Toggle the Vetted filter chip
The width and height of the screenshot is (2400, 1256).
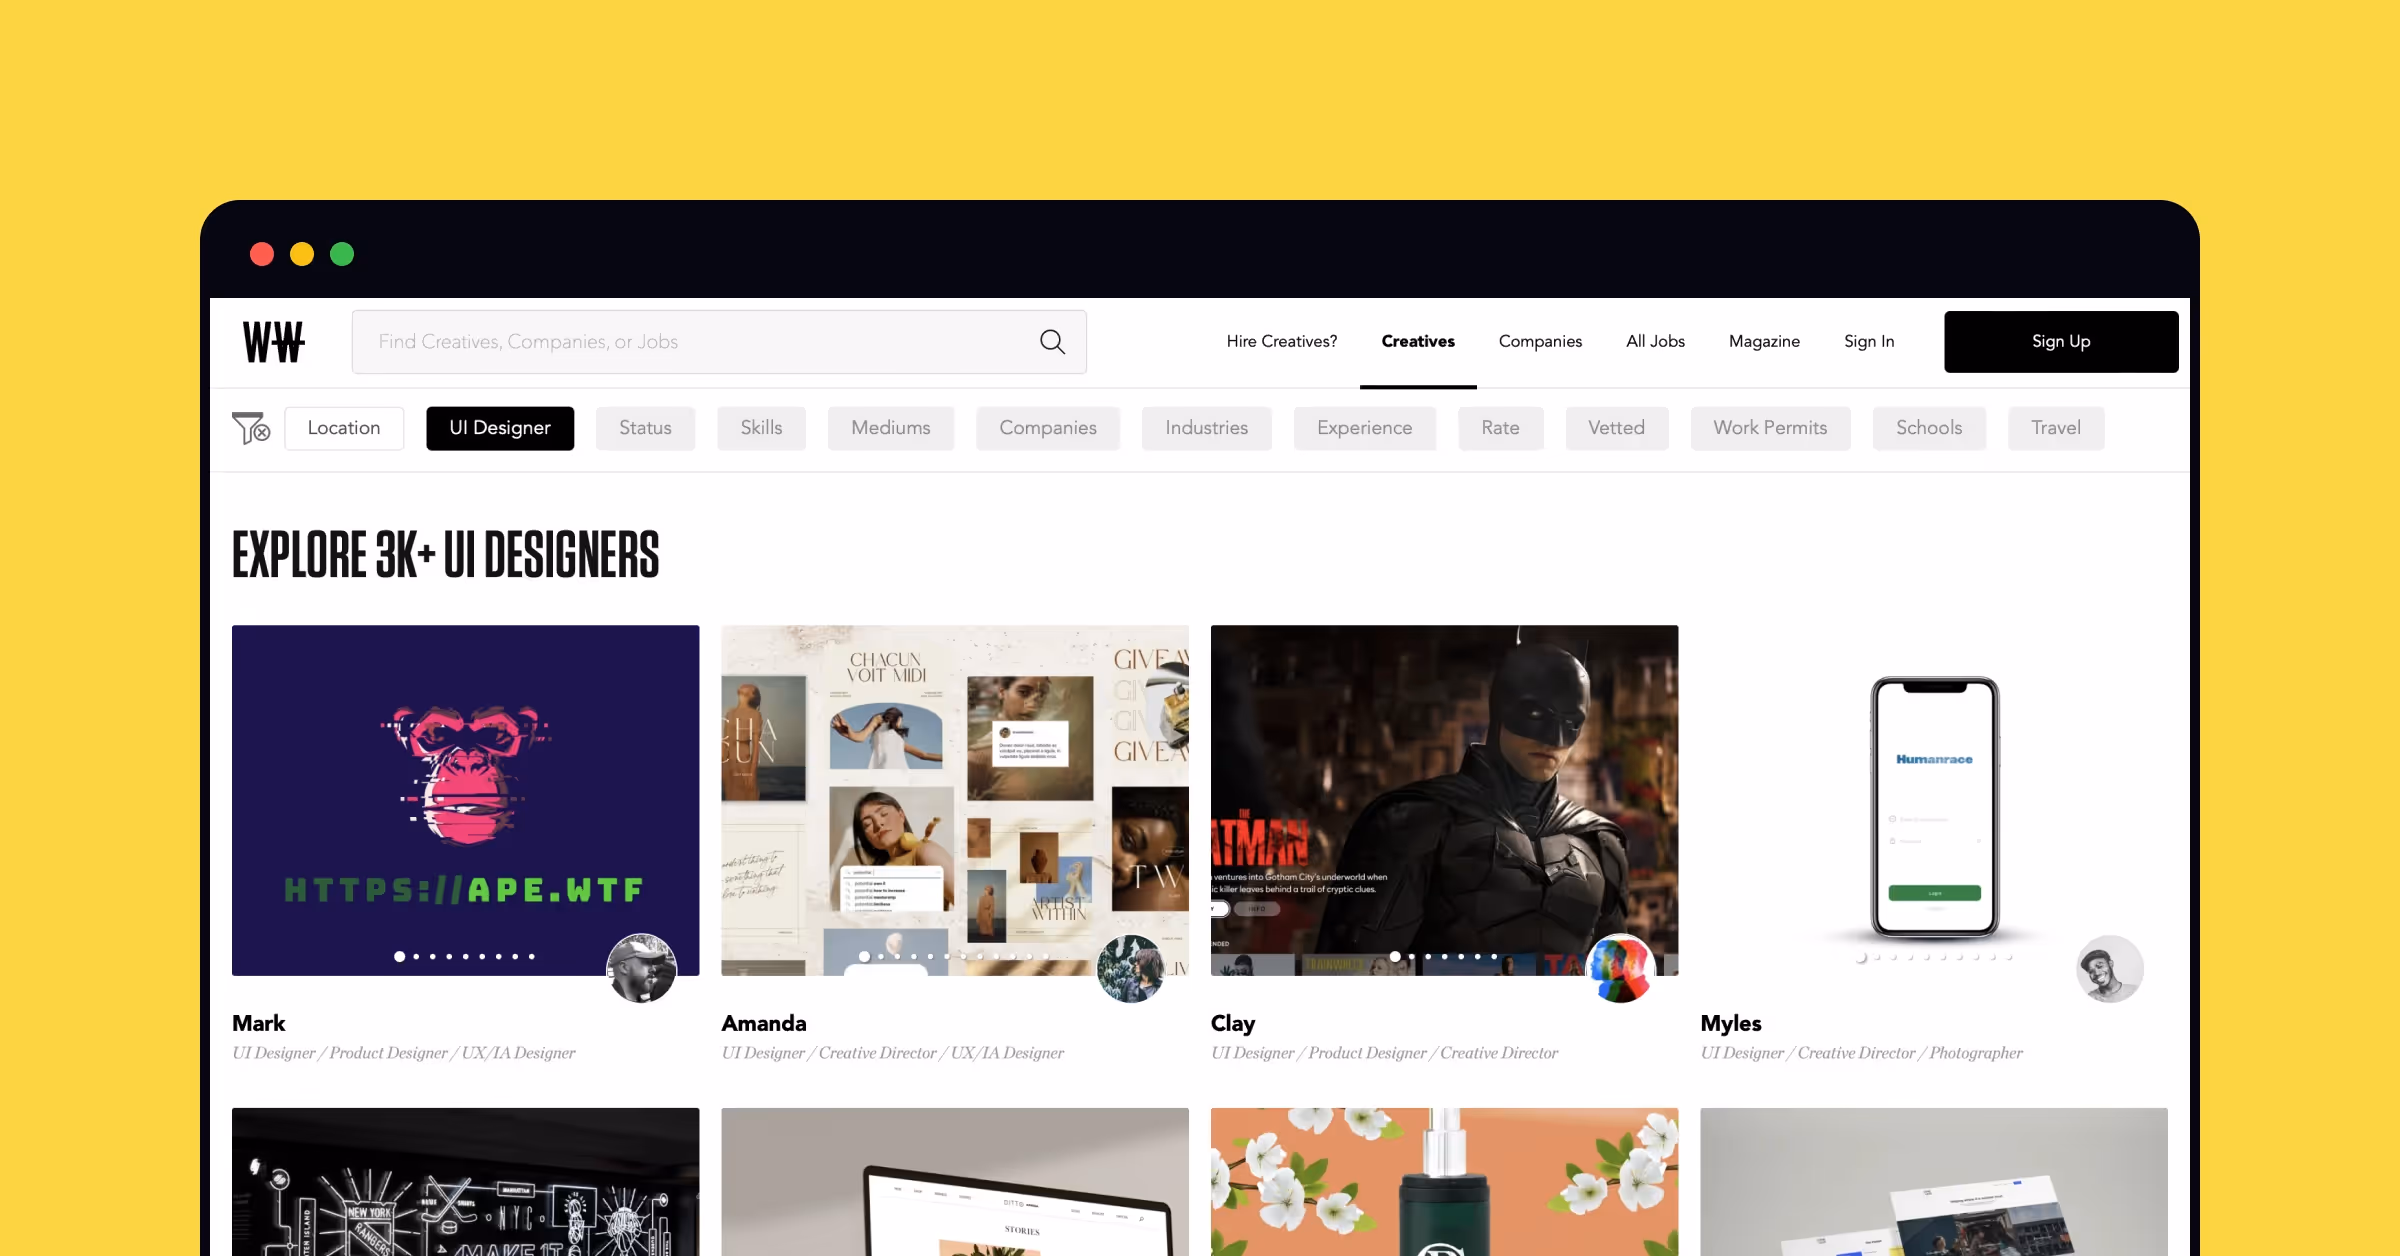coord(1616,428)
